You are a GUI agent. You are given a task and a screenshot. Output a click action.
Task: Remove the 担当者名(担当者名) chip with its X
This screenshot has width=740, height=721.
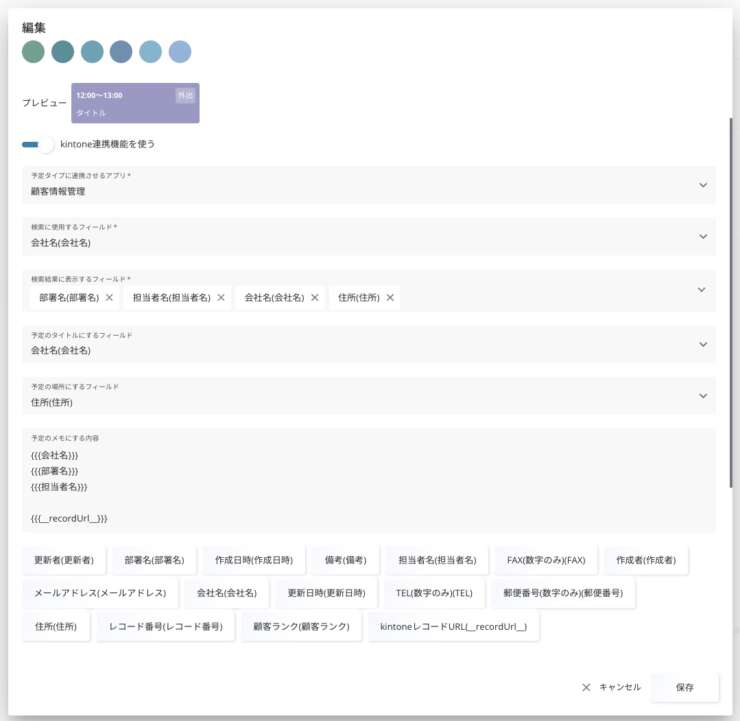coord(221,297)
